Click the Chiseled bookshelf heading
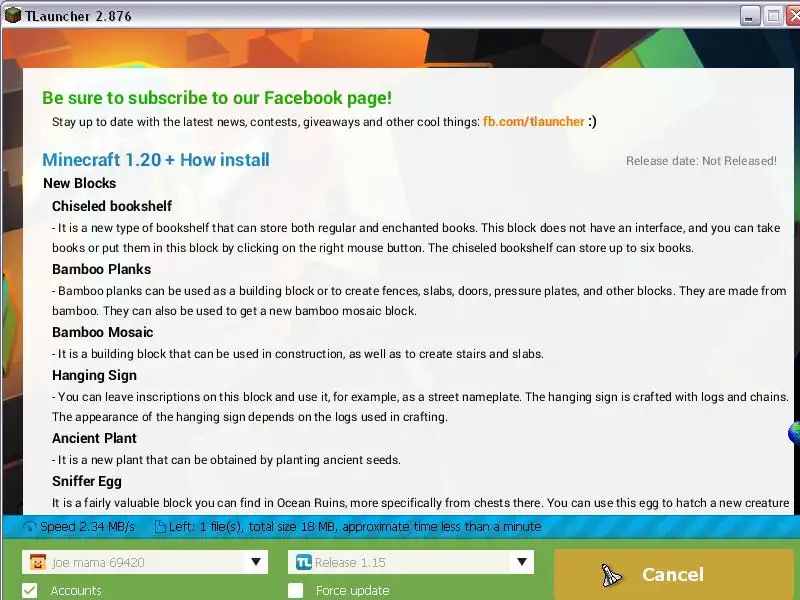 click(112, 206)
